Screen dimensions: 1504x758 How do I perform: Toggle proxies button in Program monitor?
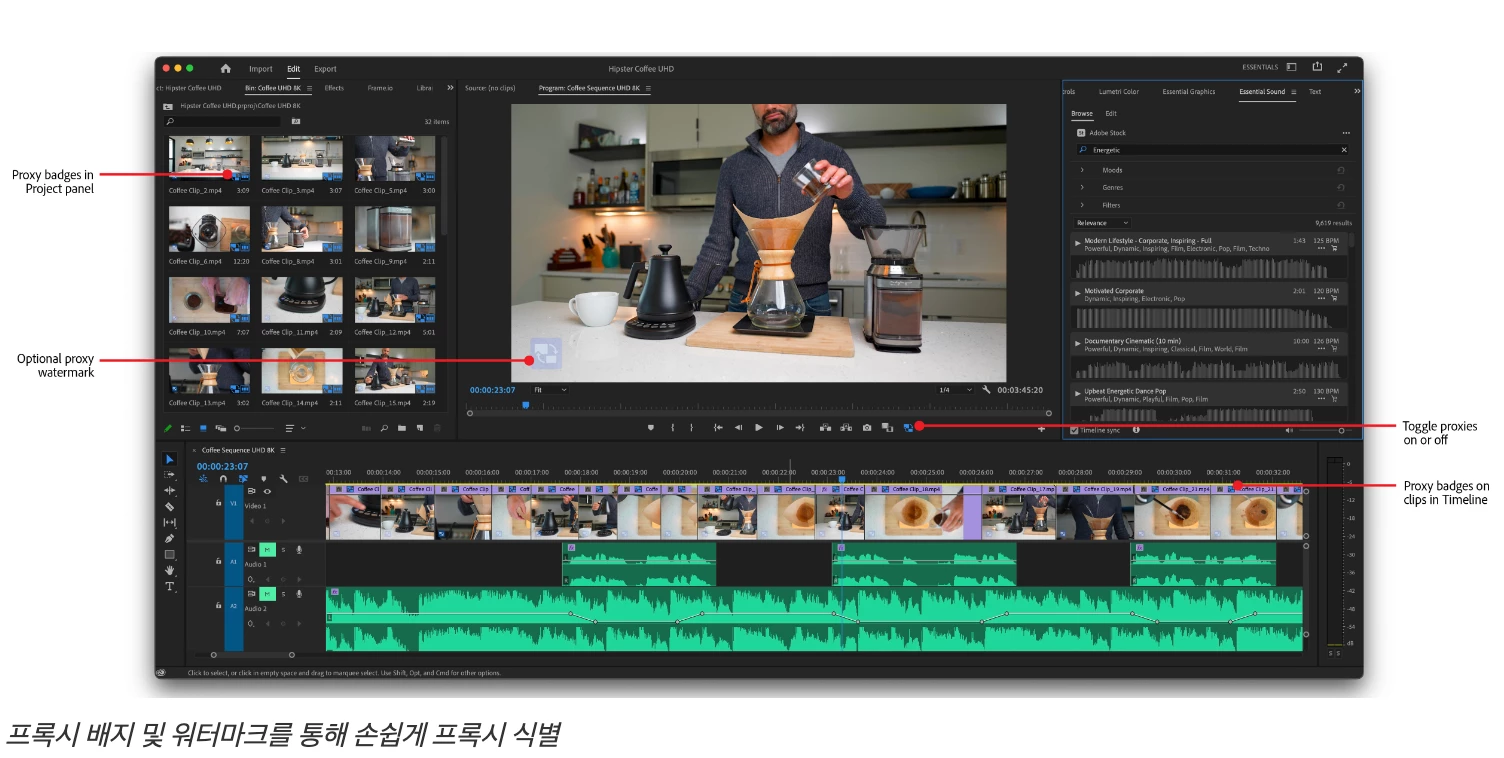(908, 427)
